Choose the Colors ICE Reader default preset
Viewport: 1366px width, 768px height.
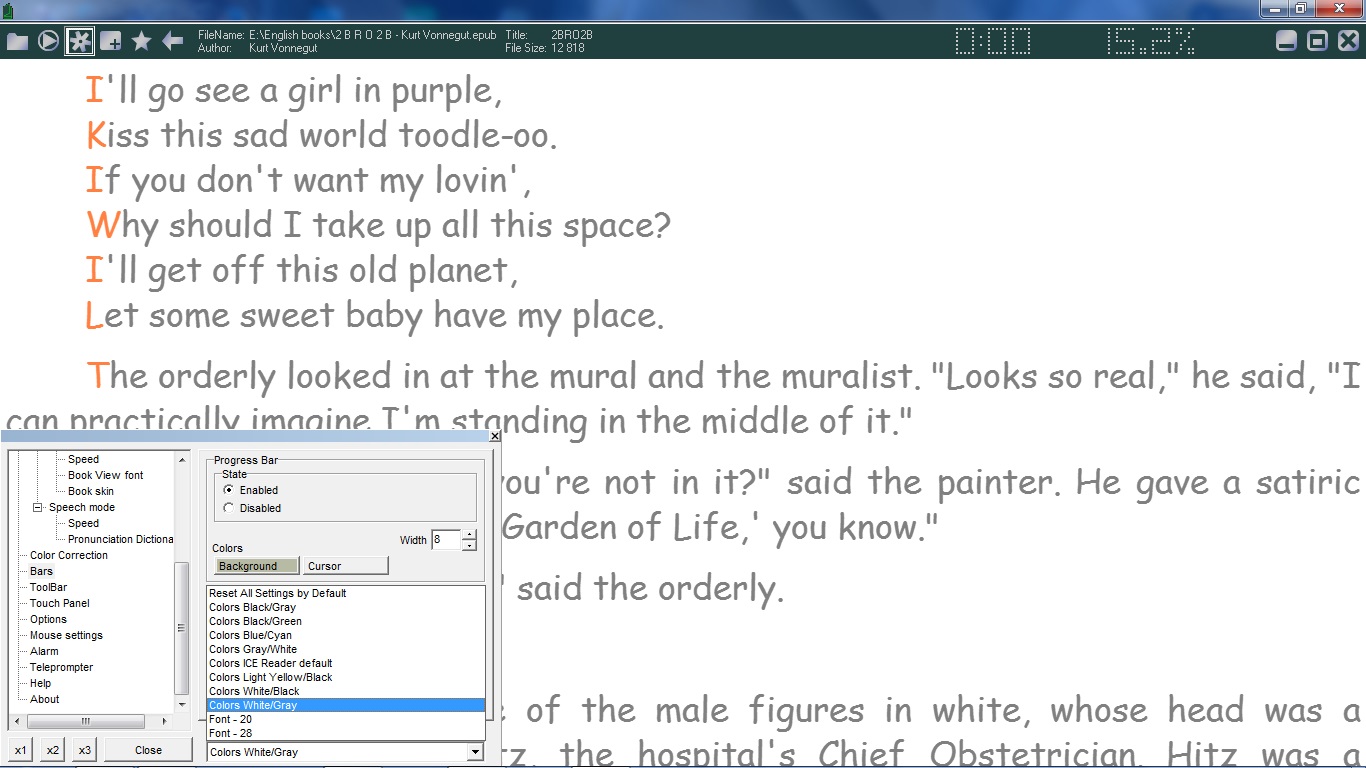[x=346, y=663]
